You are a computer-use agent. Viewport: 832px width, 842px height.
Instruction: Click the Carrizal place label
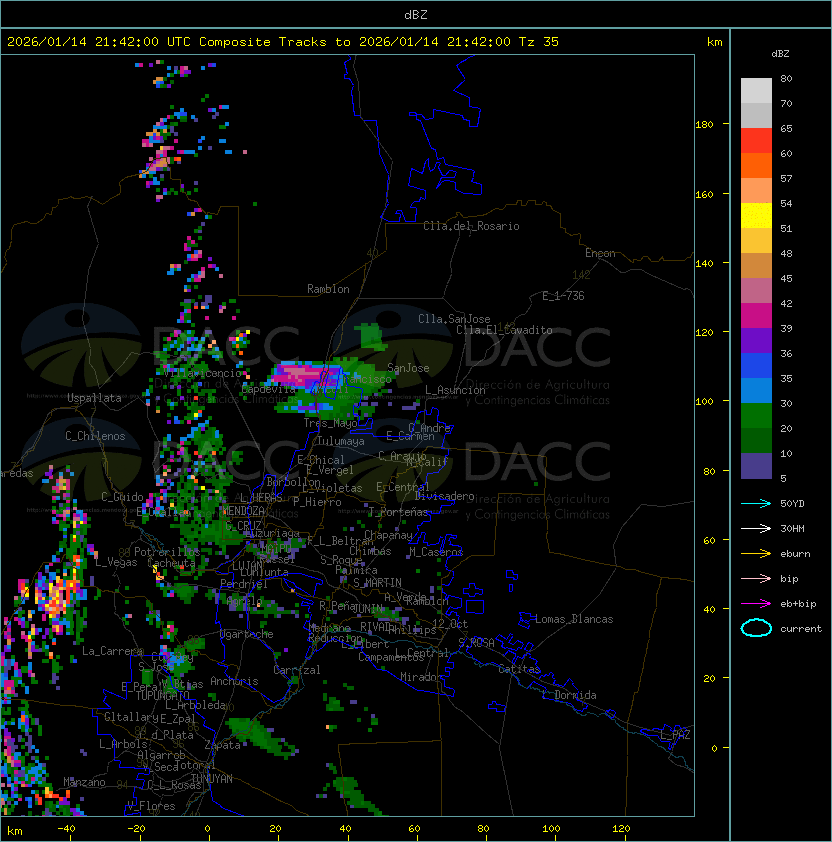tap(297, 670)
